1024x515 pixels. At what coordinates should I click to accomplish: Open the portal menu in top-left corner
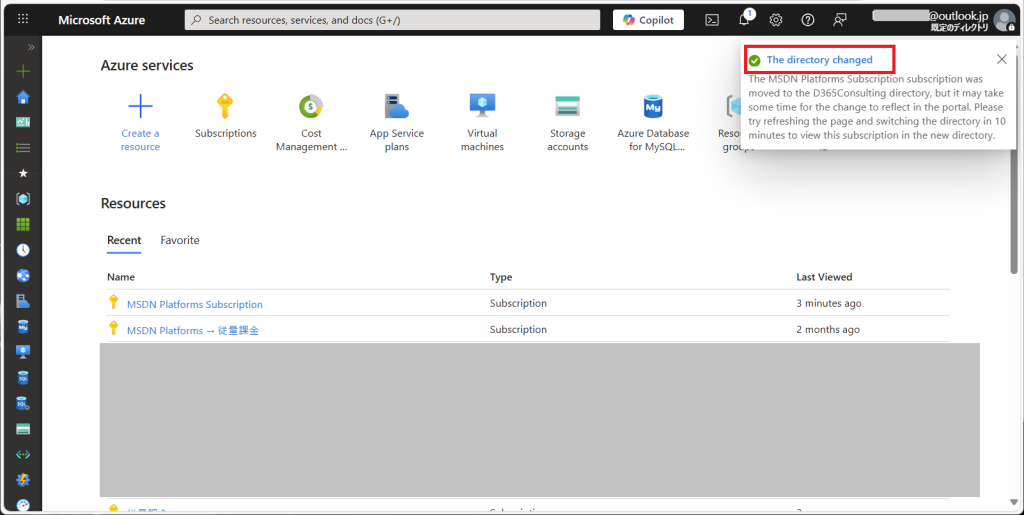(23, 20)
